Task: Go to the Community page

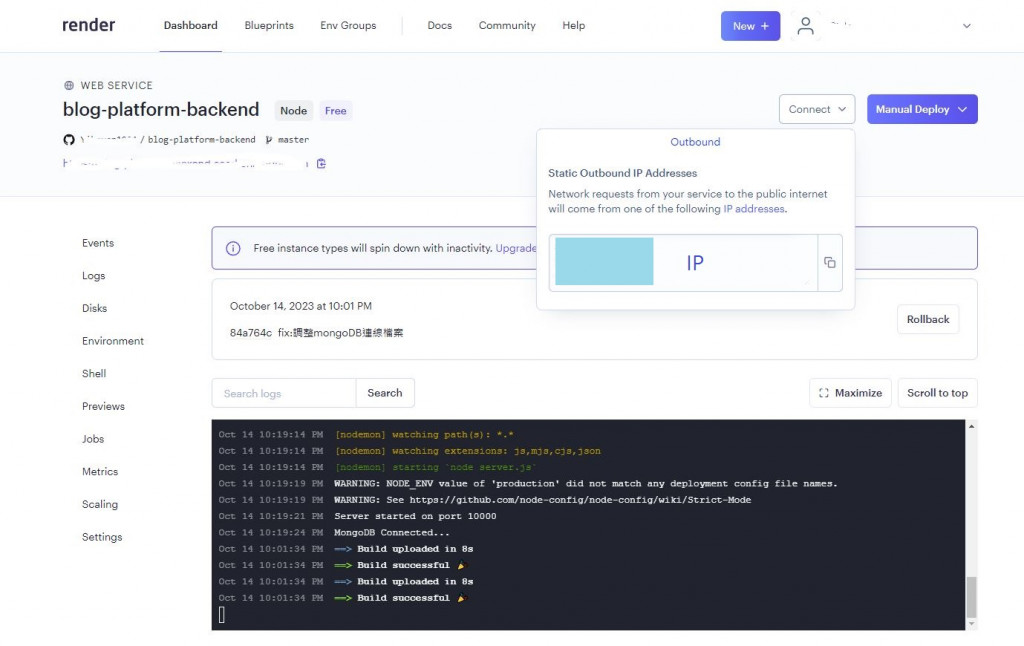Action: [507, 25]
